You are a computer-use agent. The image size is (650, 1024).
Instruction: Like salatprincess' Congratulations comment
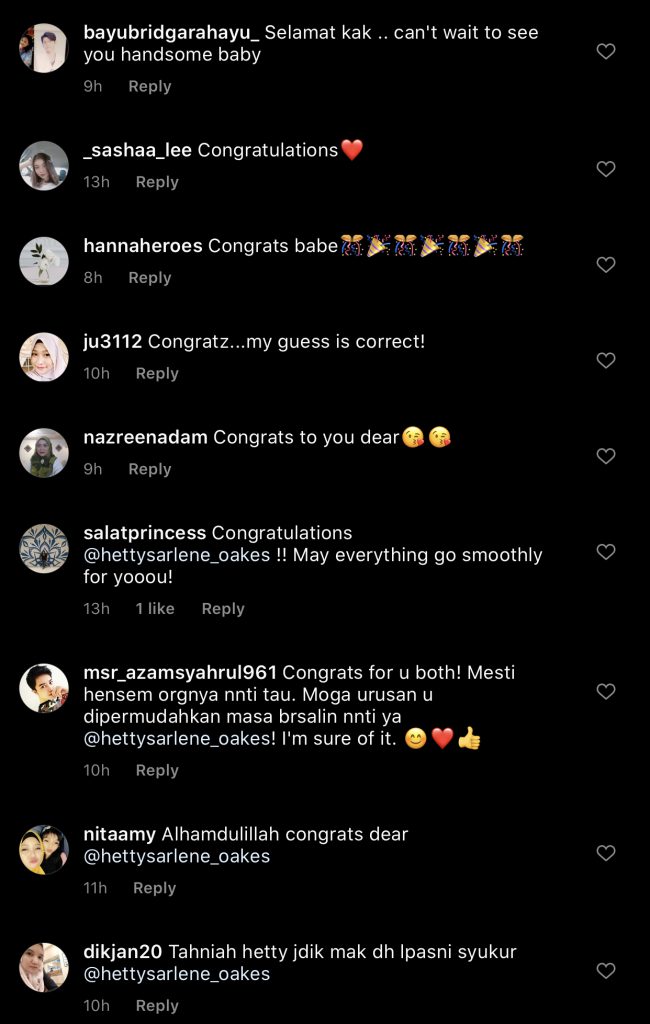coord(606,552)
